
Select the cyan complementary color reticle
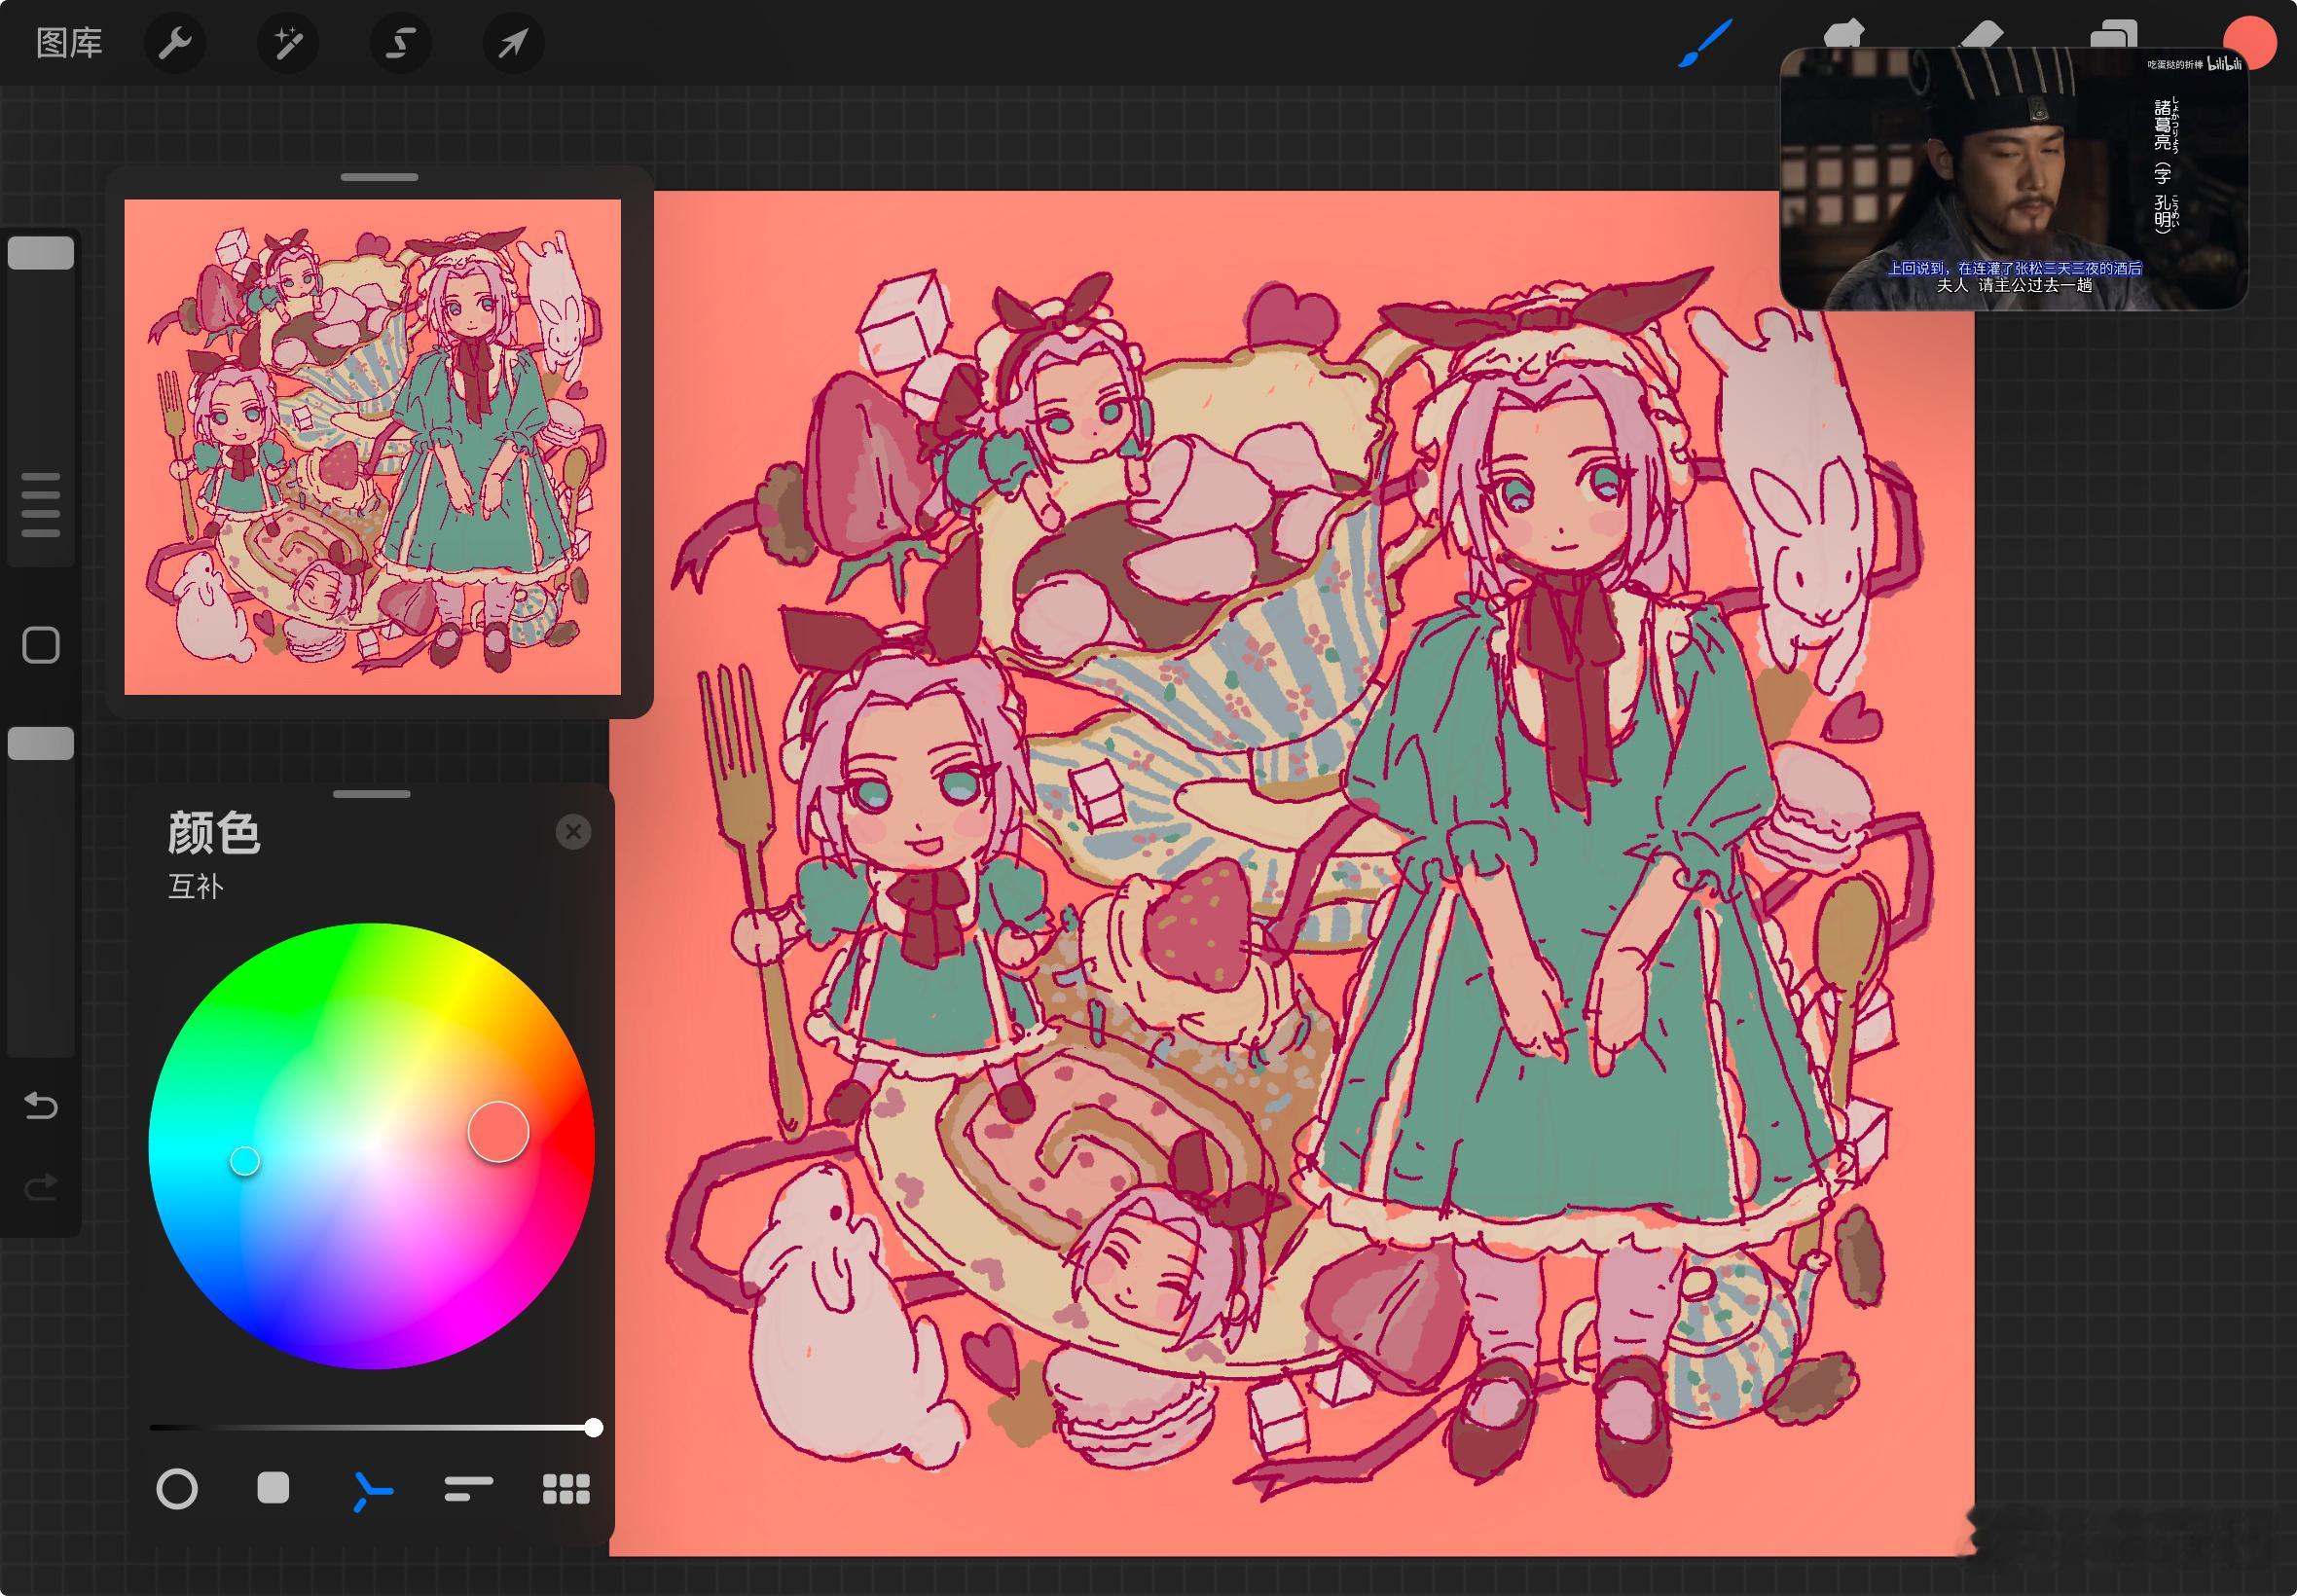coord(245,1161)
